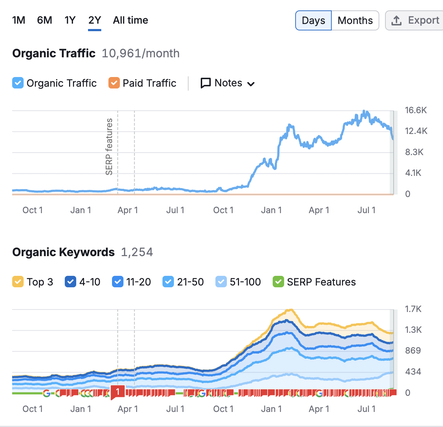Switch chart granularity to Months

[355, 21]
